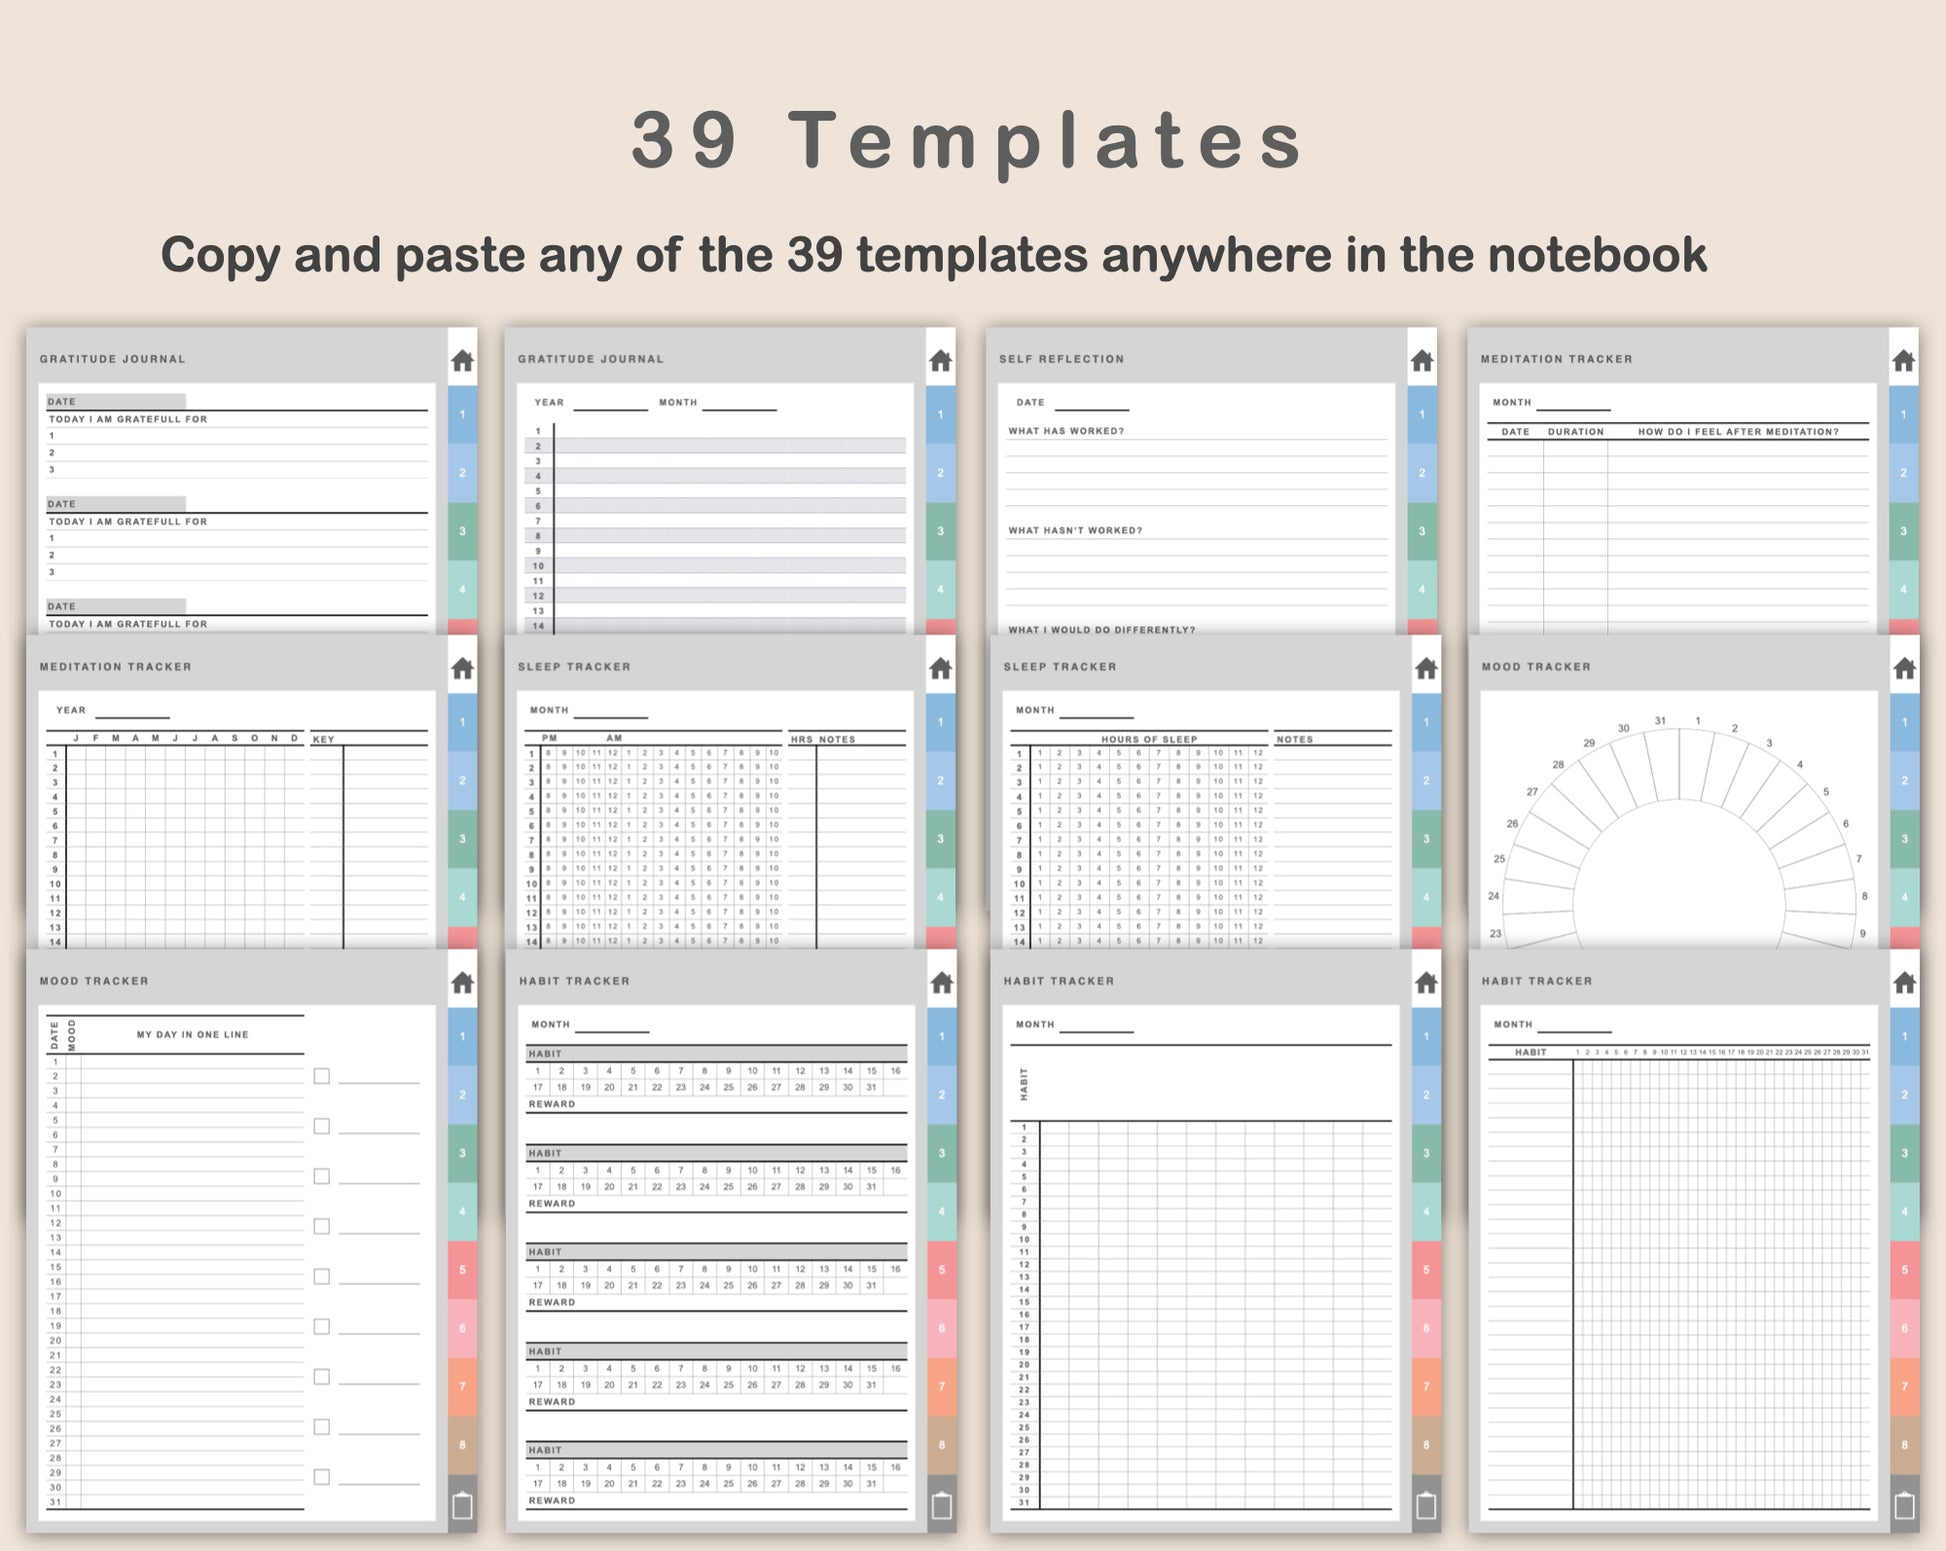
Task: Check the first checkbox on Mood Tracker page
Action: tap(322, 1076)
